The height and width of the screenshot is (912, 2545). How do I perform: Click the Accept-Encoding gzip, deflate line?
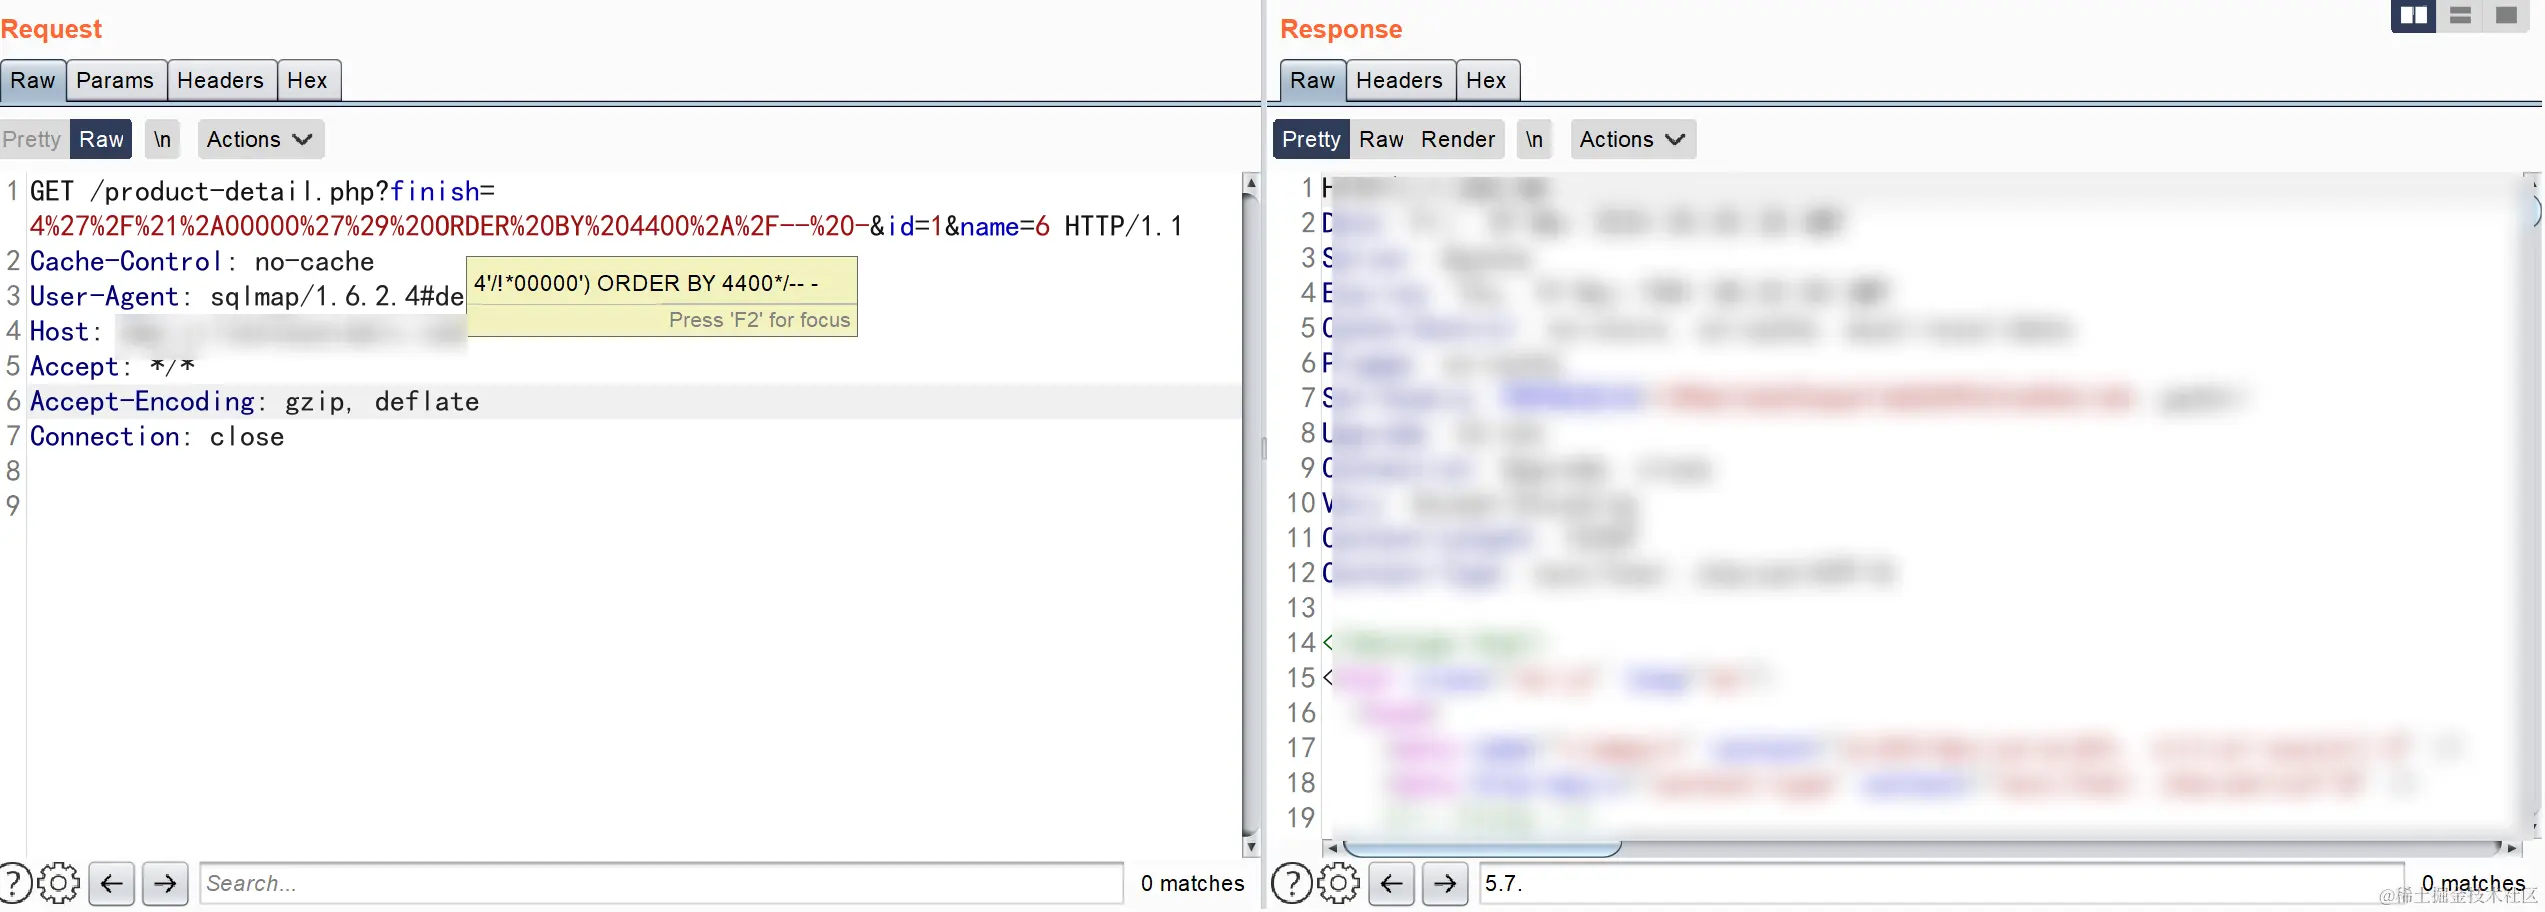255,401
